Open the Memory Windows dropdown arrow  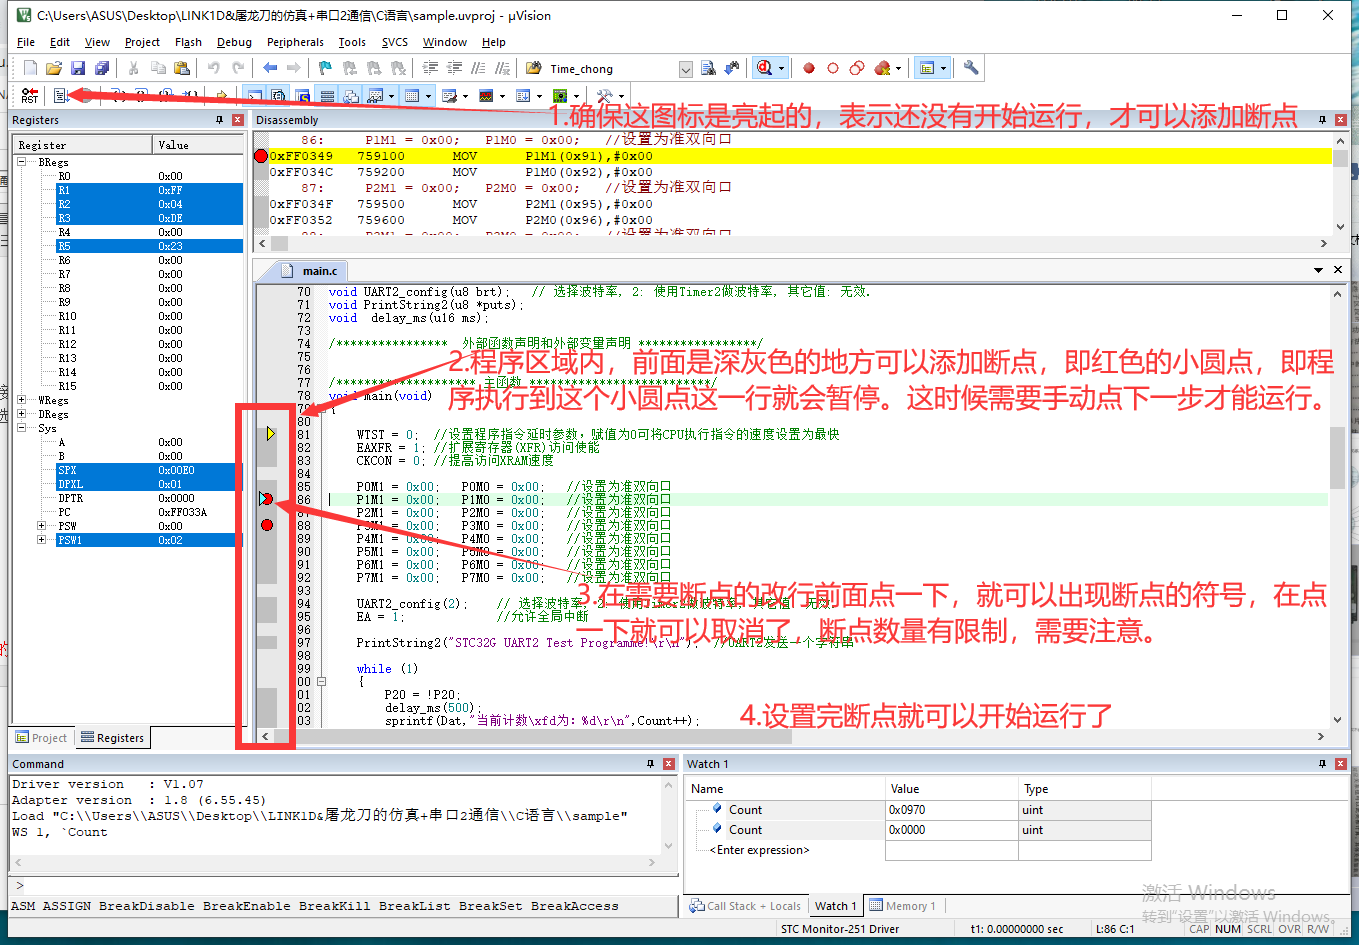(428, 96)
